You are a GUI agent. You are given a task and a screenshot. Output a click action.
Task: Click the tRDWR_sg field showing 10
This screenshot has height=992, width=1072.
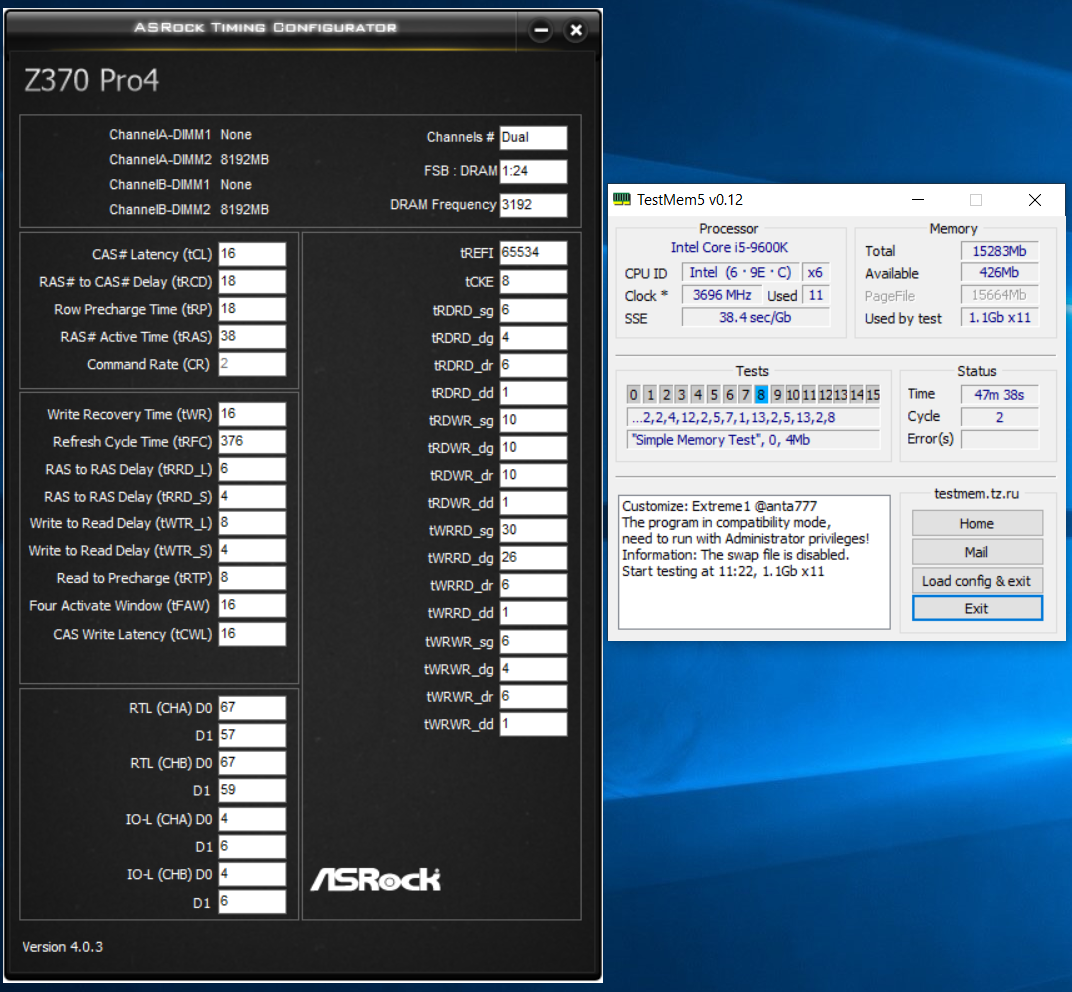[533, 420]
